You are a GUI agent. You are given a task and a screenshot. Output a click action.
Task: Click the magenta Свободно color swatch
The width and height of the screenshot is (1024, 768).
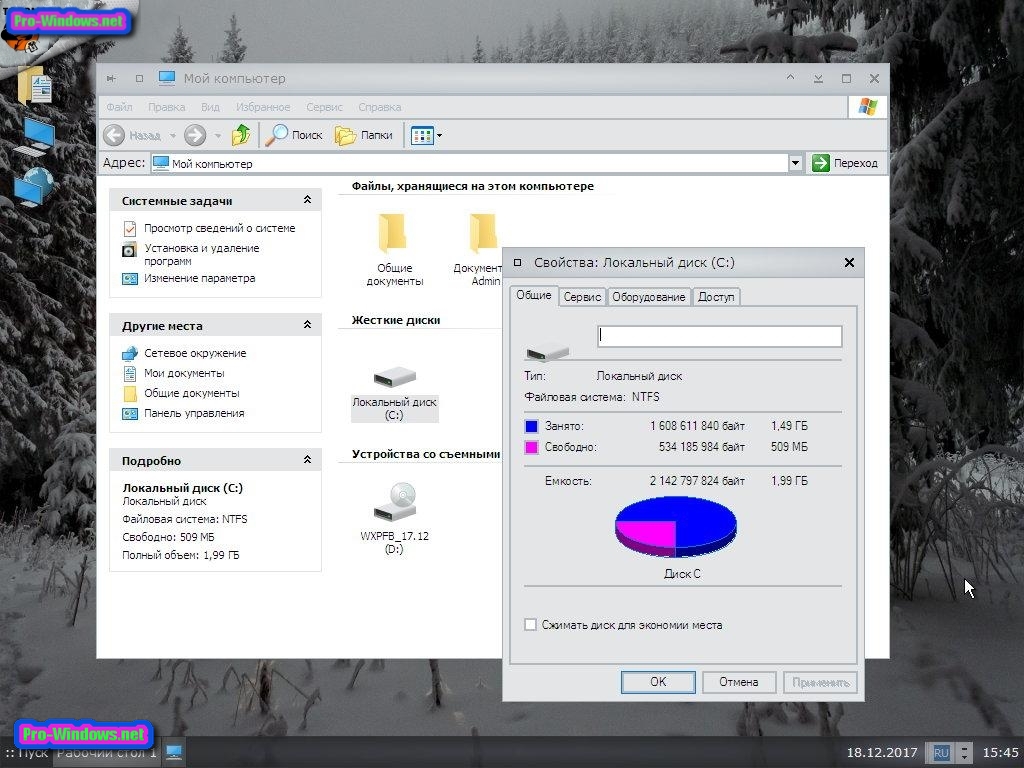pos(532,447)
